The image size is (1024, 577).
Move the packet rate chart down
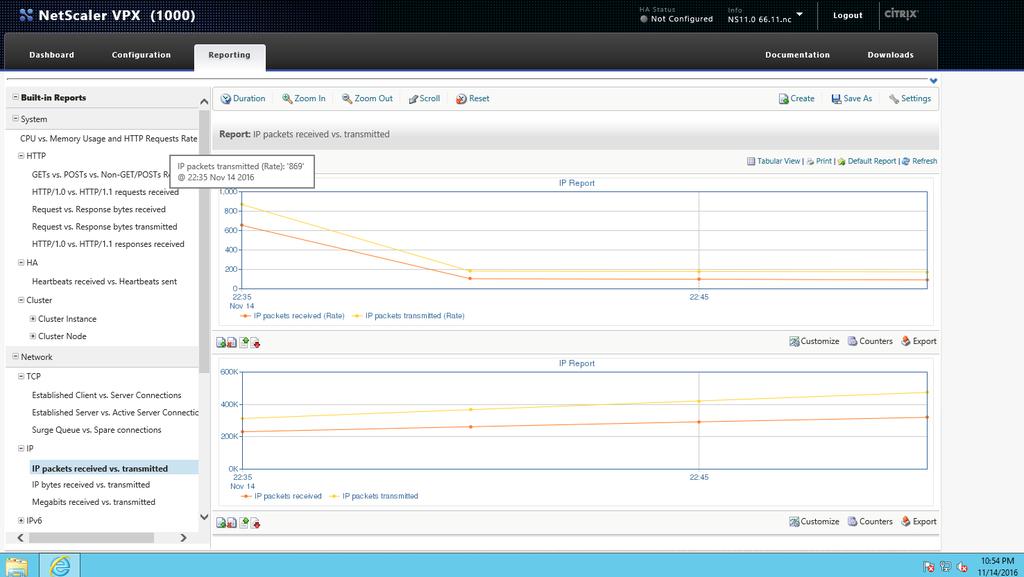(255, 343)
